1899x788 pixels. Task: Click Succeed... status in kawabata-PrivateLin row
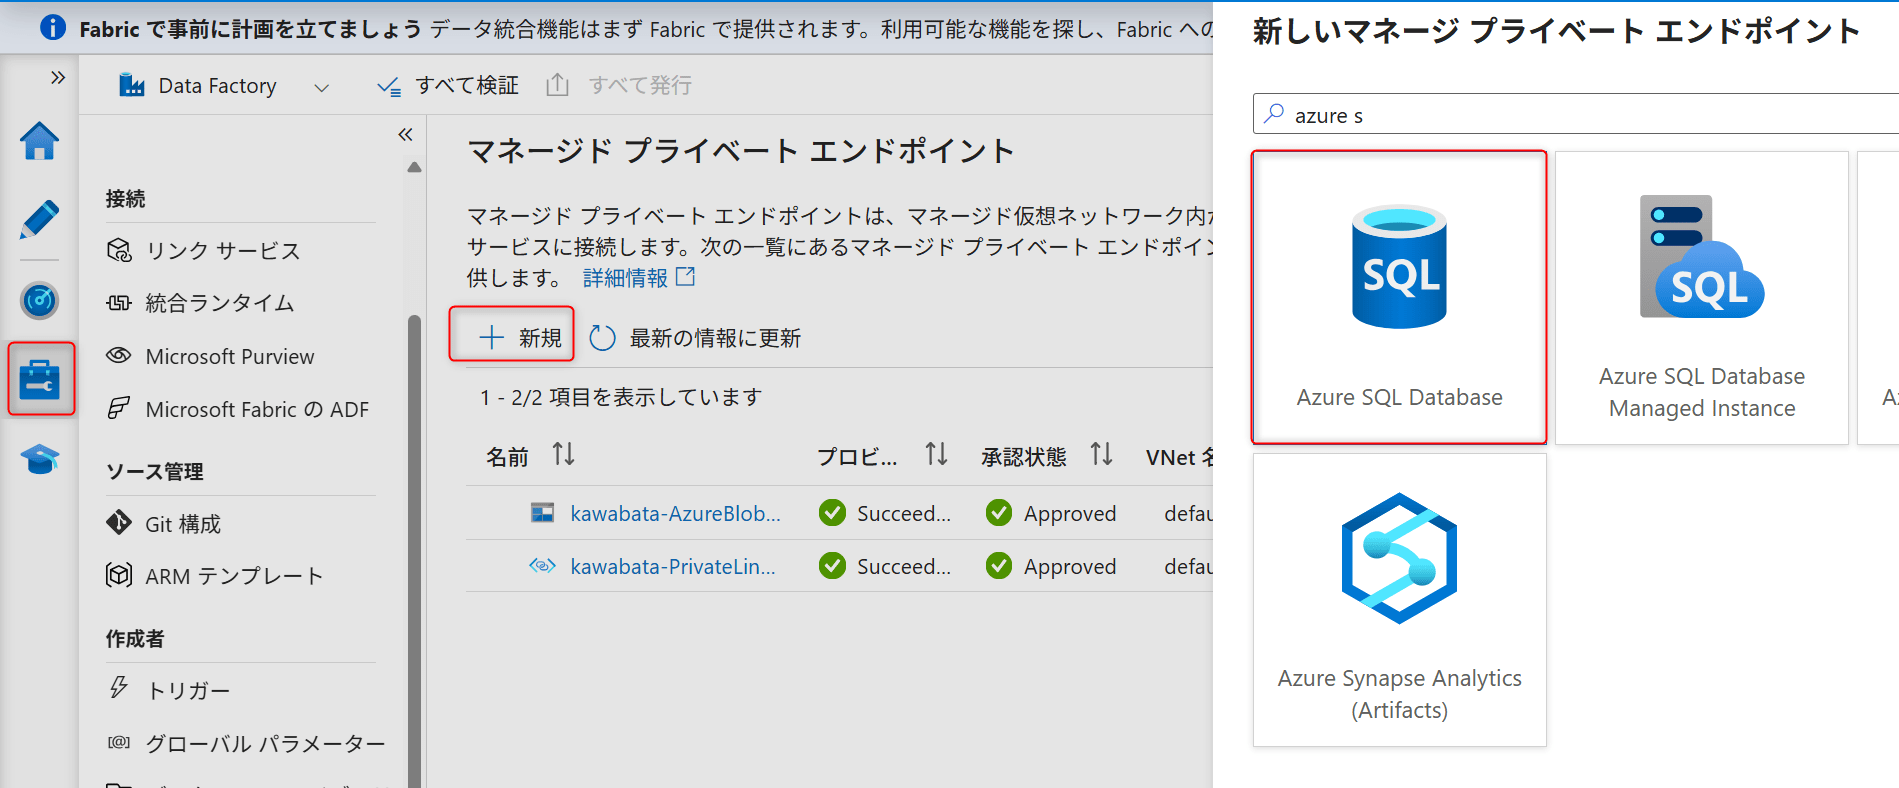pos(885,567)
